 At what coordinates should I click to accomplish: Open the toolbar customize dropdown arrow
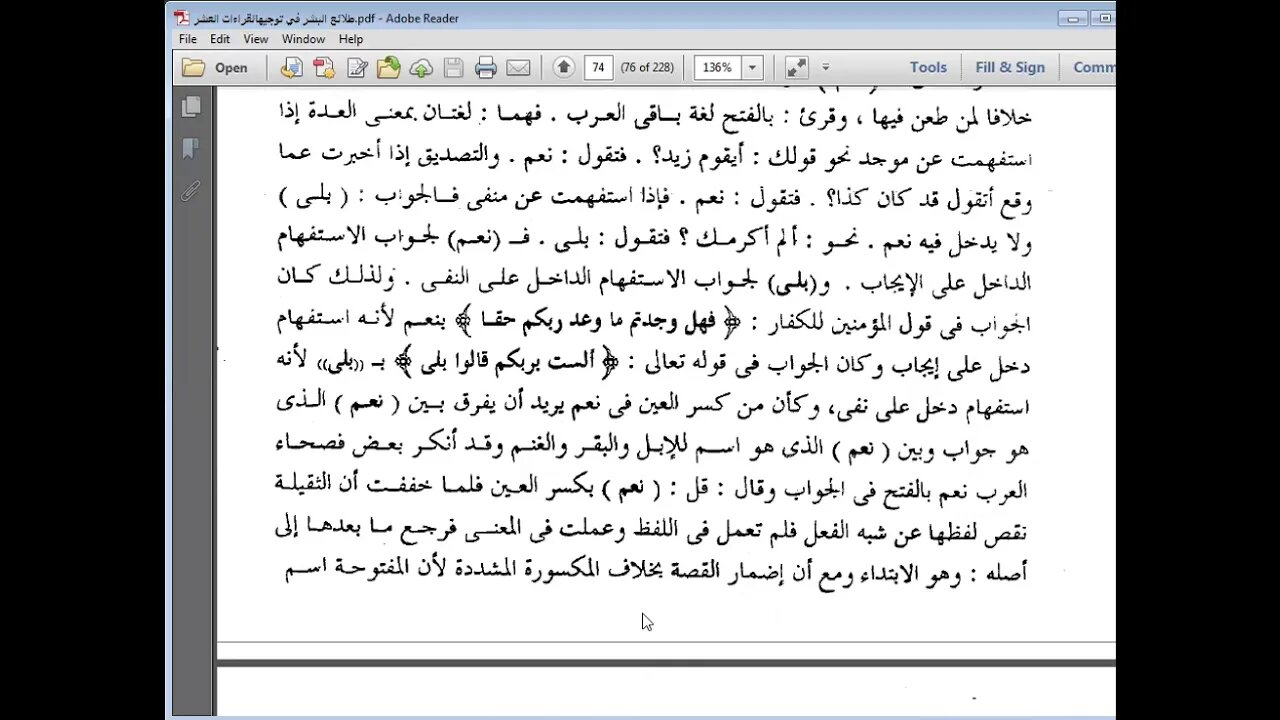coord(825,68)
